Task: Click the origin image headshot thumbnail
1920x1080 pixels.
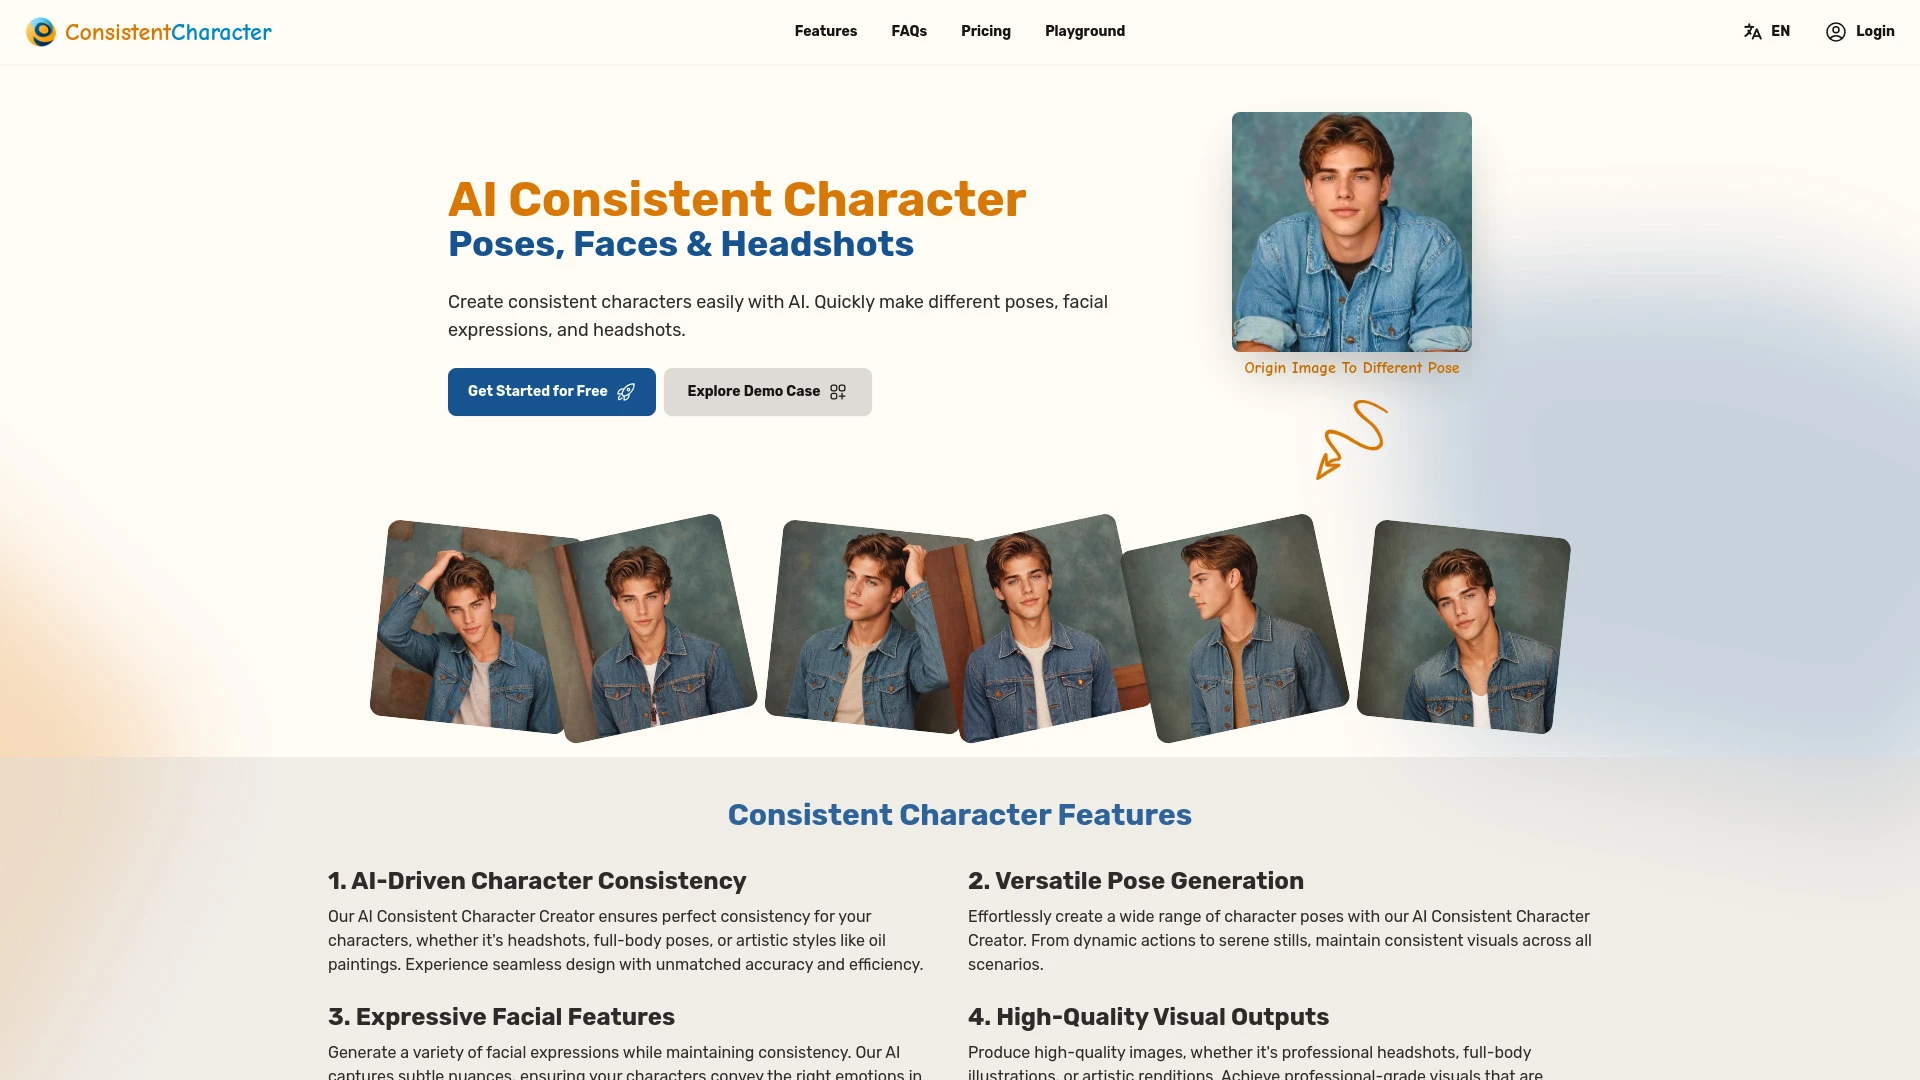Action: point(1350,231)
